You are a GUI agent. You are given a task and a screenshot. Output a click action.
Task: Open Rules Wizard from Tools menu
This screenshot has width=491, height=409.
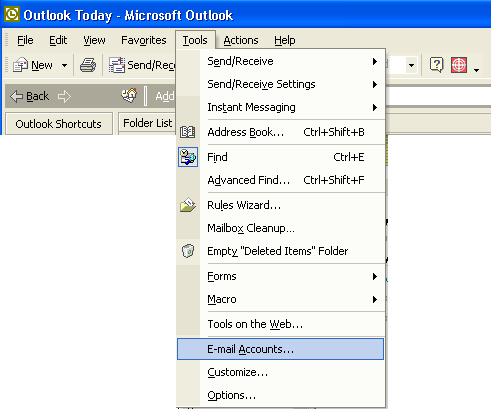tap(281, 205)
